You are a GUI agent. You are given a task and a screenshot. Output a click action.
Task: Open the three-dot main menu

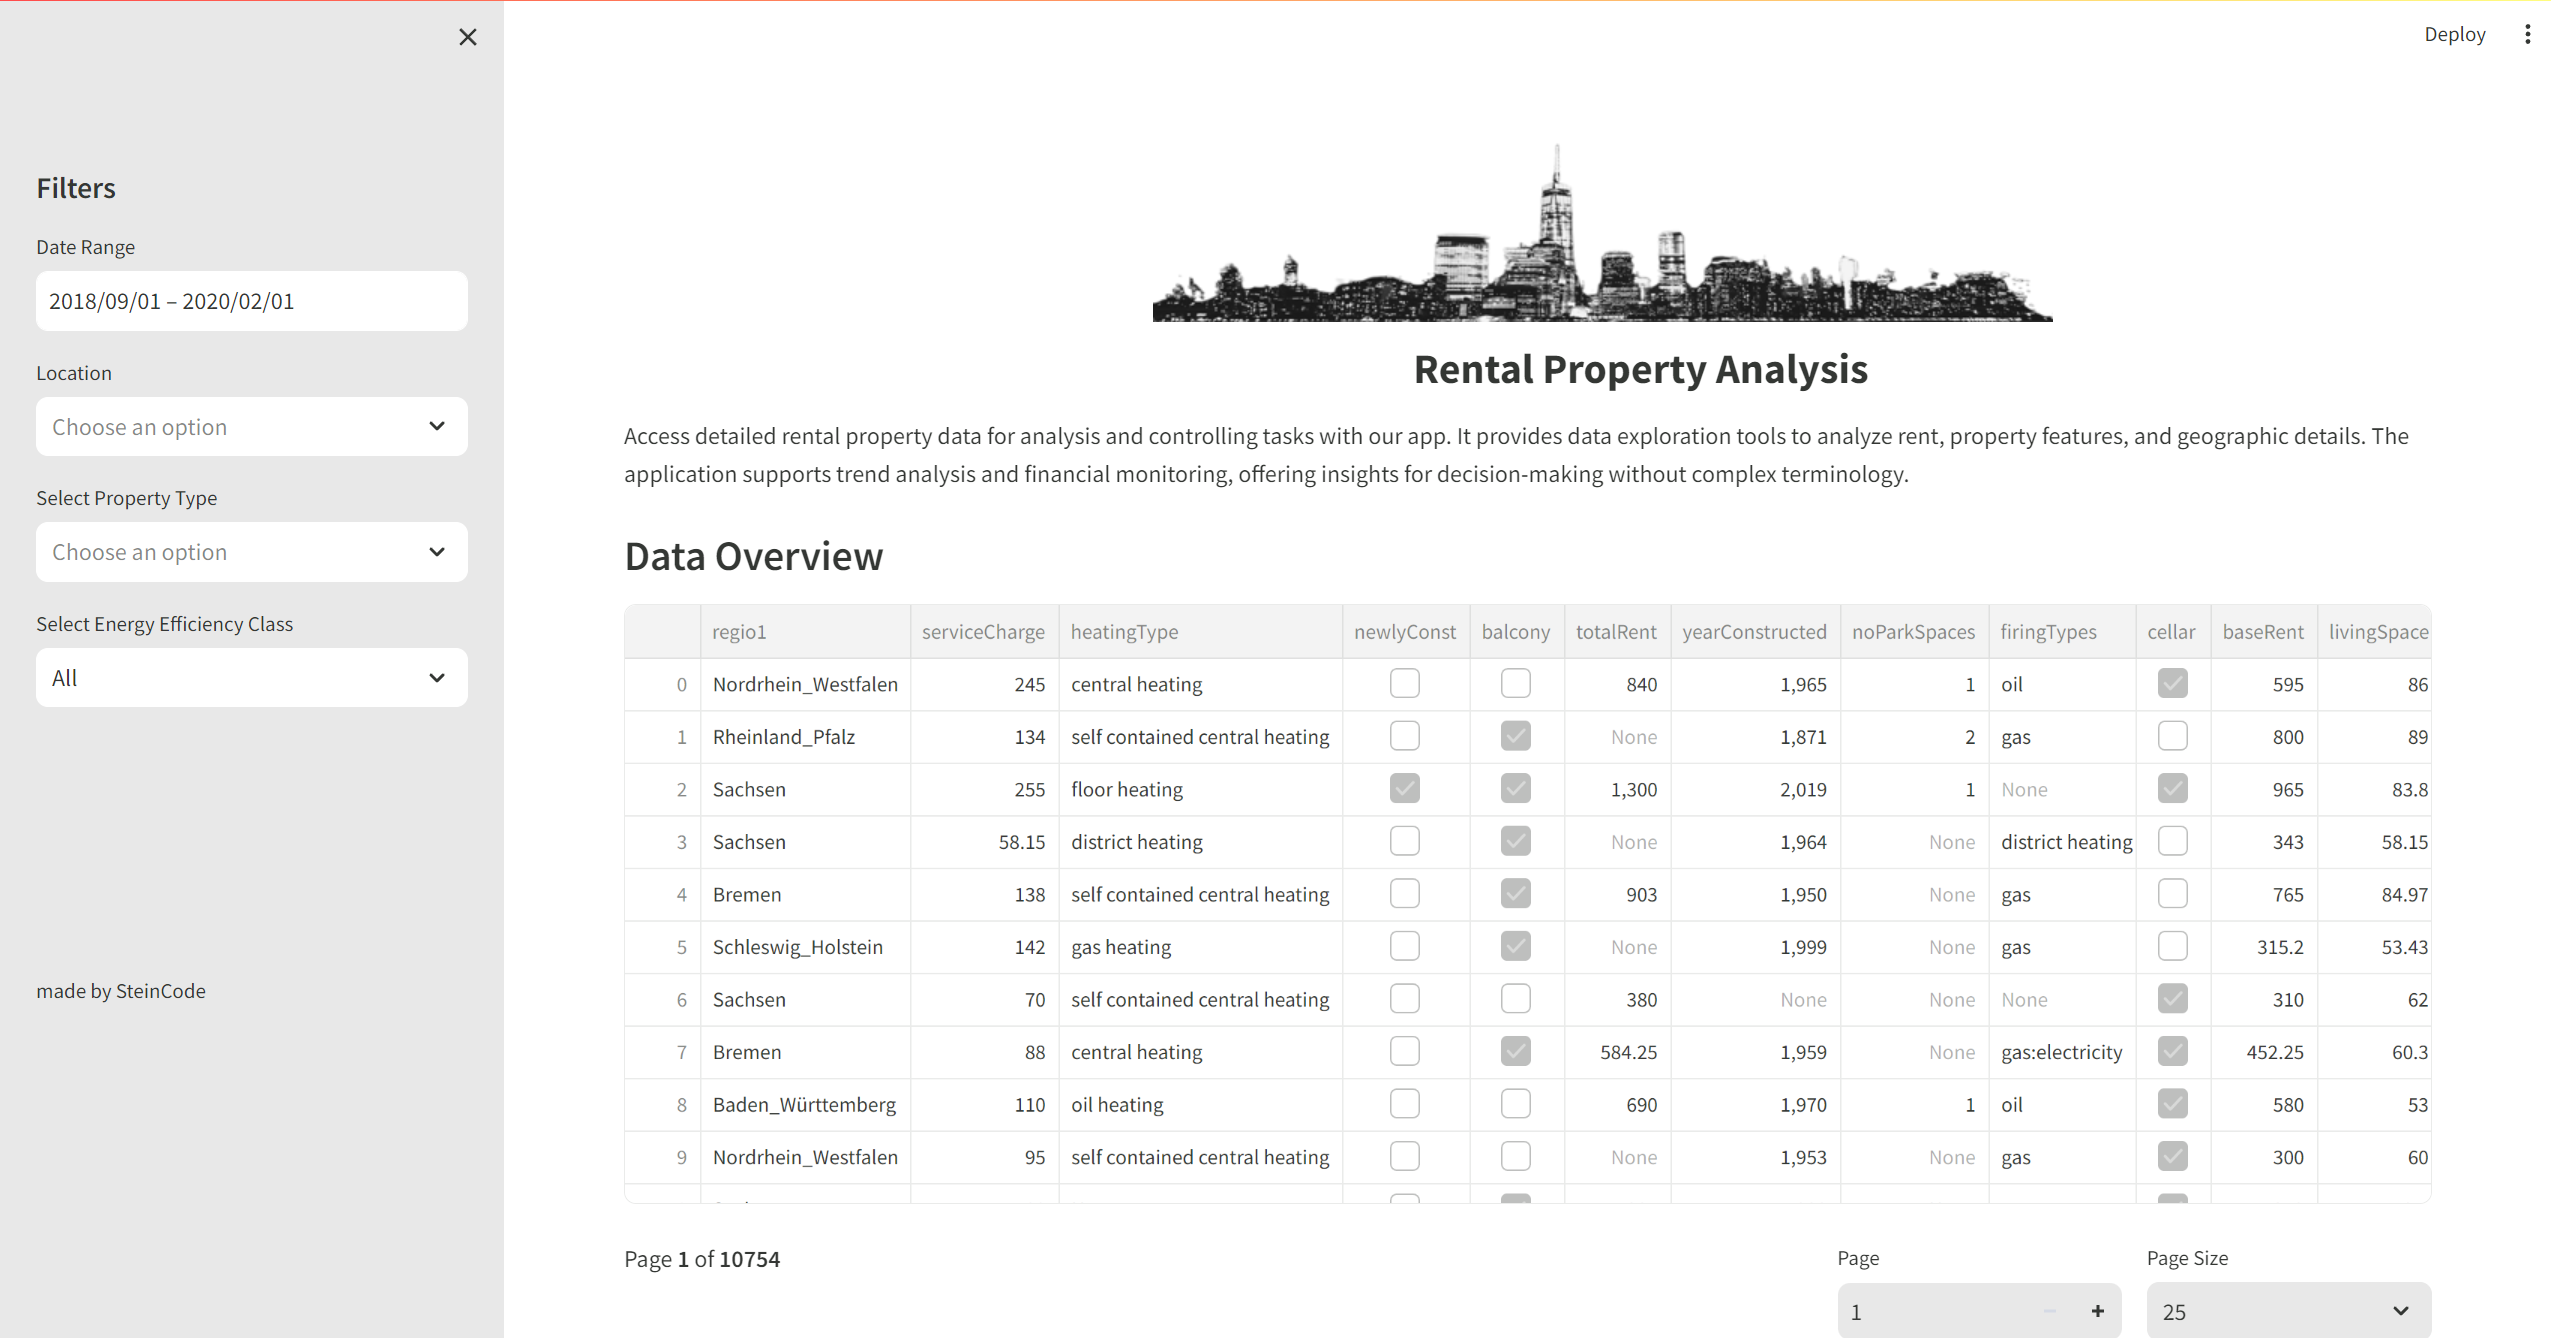2527,34
